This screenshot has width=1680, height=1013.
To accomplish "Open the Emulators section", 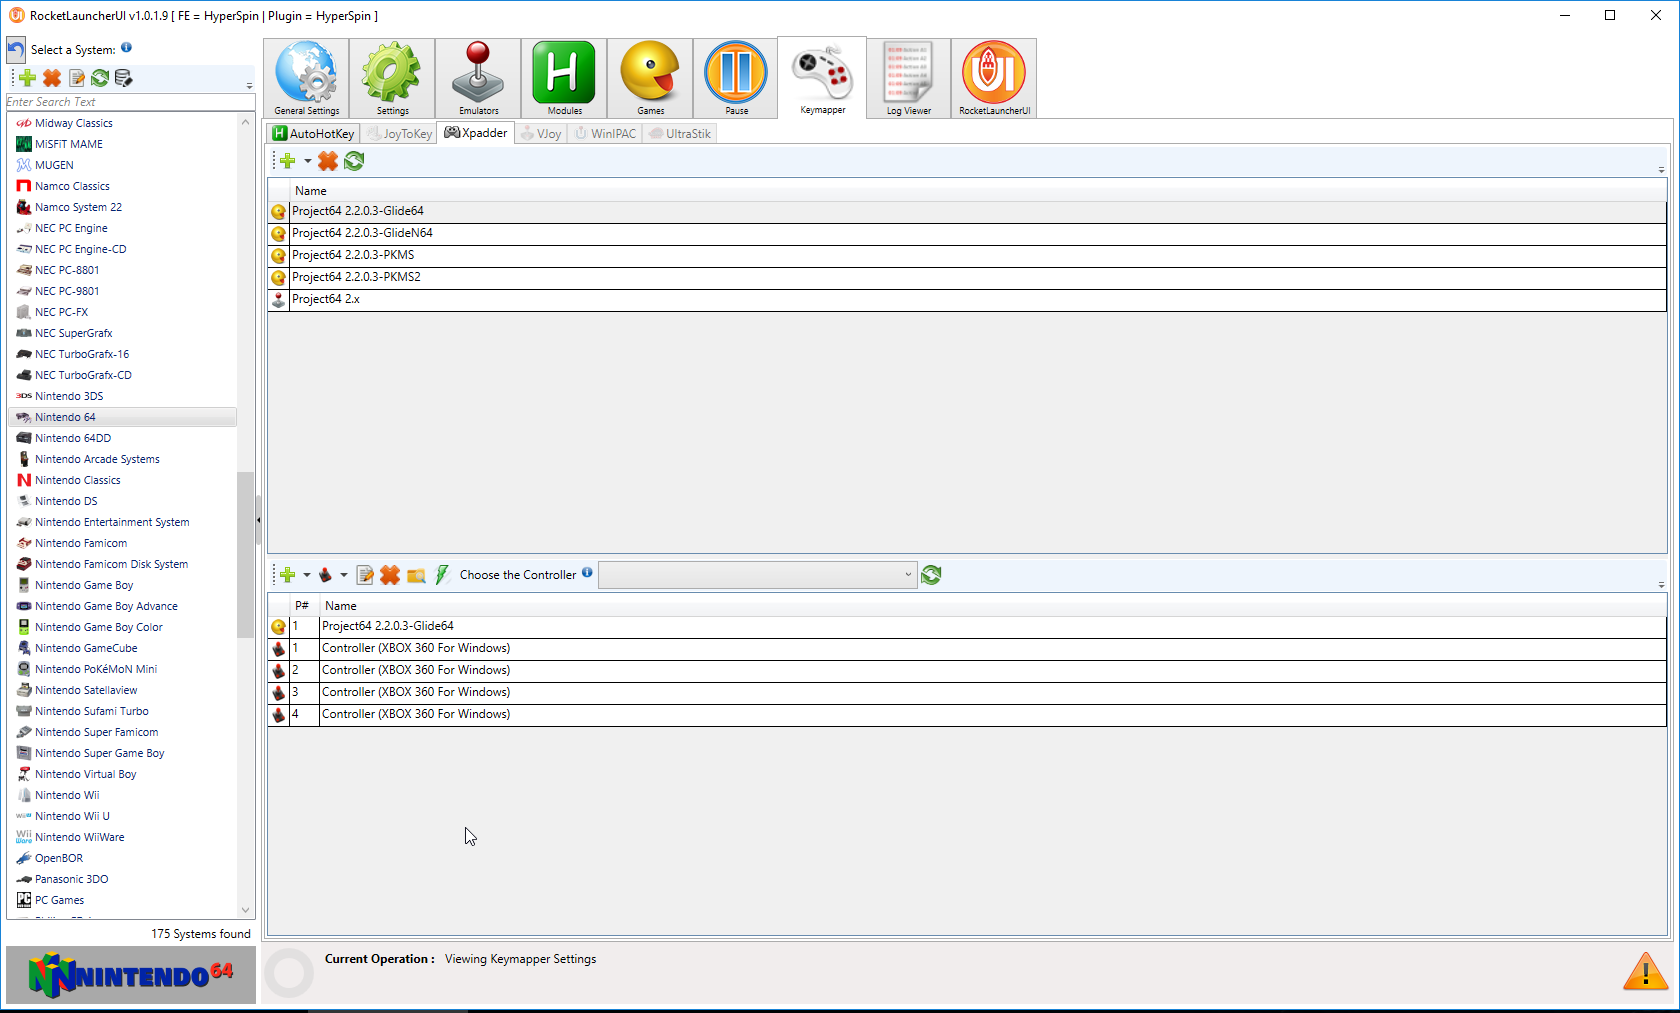I will (x=478, y=77).
